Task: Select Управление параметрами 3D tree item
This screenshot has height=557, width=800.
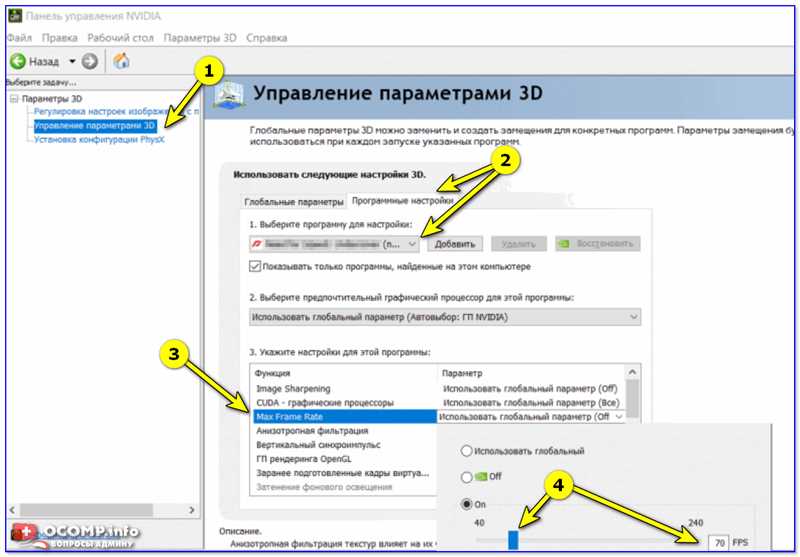Action: click(94, 125)
